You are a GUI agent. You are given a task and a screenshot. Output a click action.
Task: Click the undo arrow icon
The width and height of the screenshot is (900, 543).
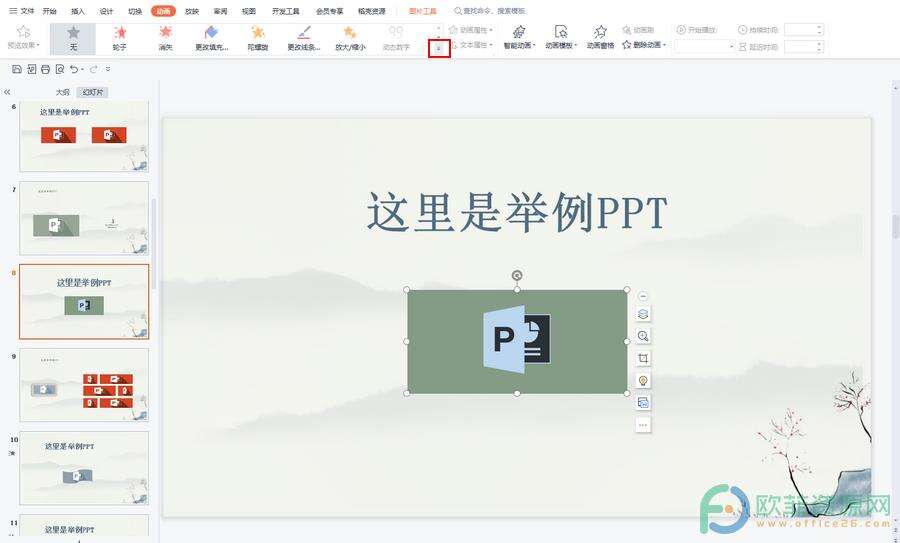tap(74, 69)
